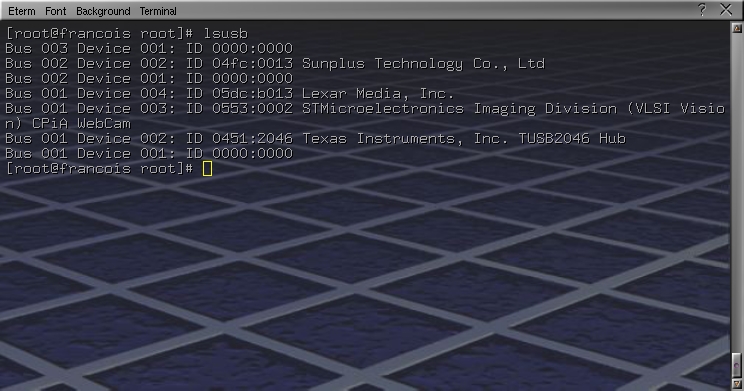Click the Lexar Media, Inc. line
Viewport: 744px width, 391px height.
pyautogui.click(x=230, y=93)
